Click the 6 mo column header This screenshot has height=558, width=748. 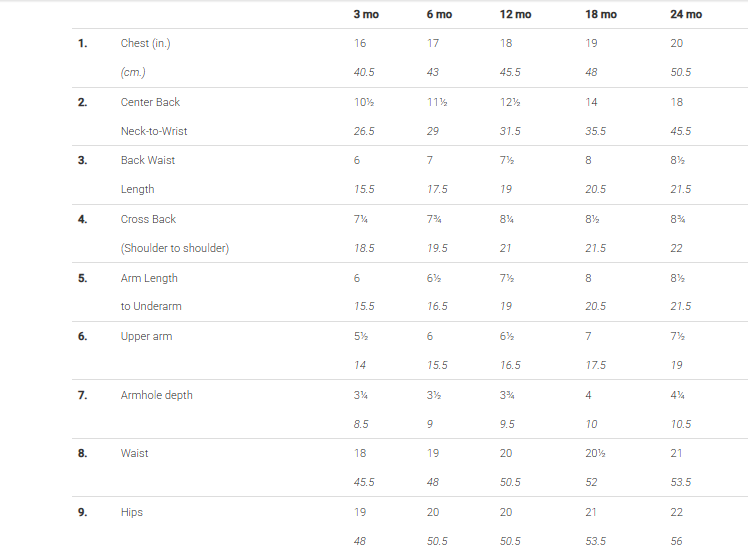[x=439, y=14]
